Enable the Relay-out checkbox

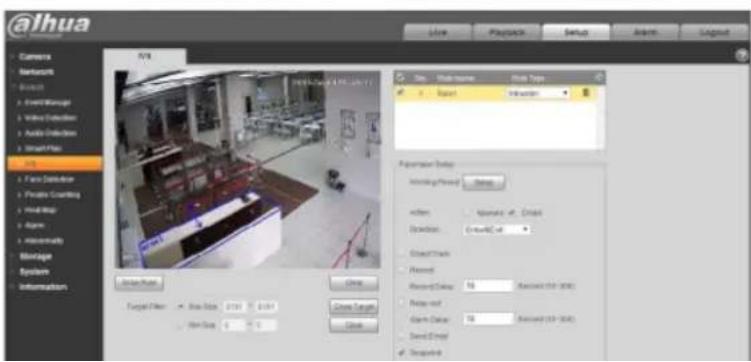(401, 303)
